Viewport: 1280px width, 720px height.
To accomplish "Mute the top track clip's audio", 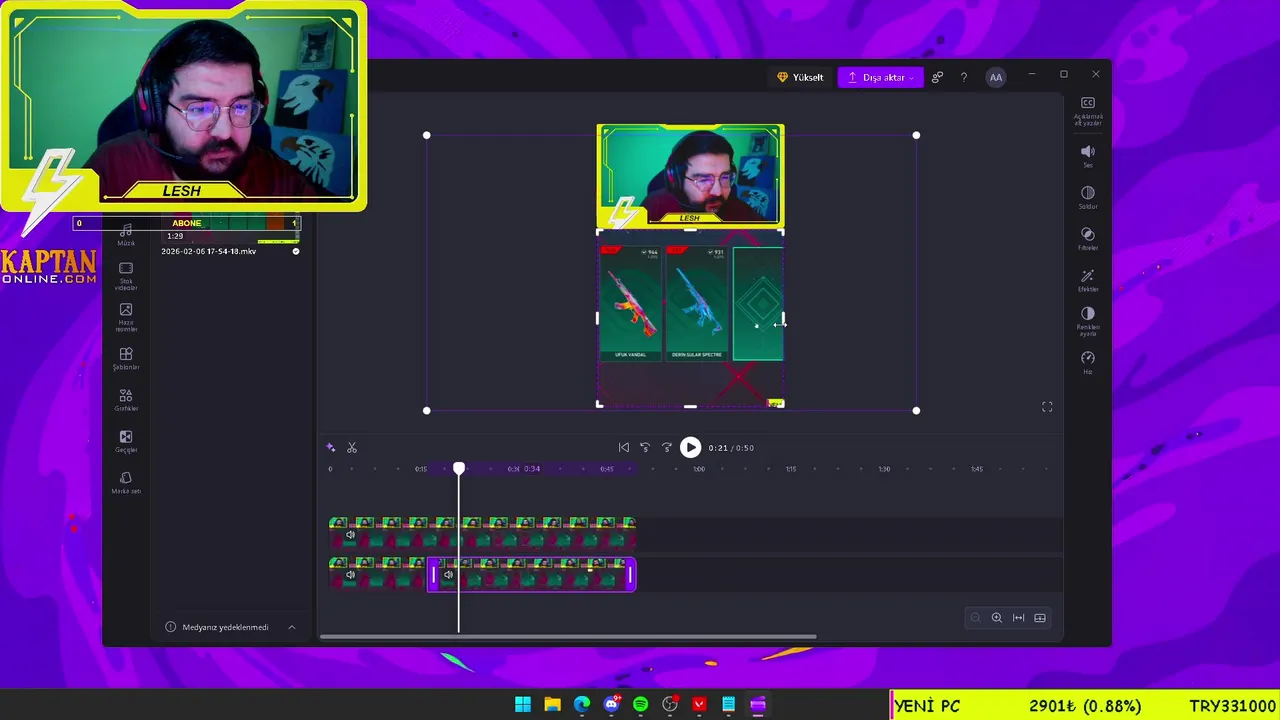I will coord(350,535).
